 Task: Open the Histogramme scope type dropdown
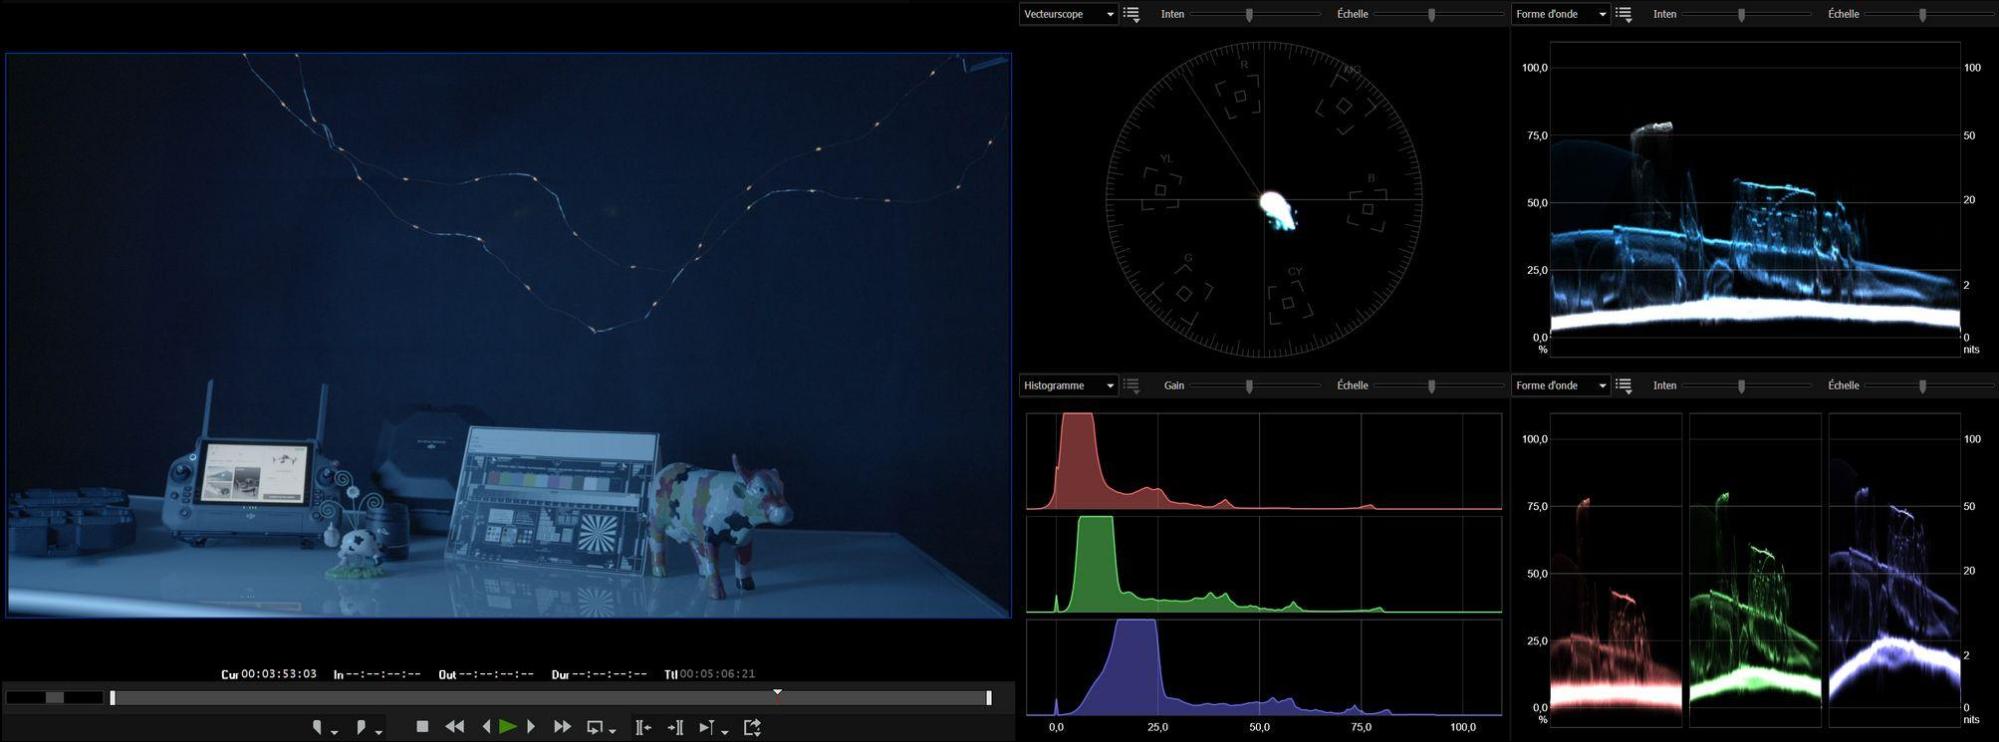(x=1068, y=385)
